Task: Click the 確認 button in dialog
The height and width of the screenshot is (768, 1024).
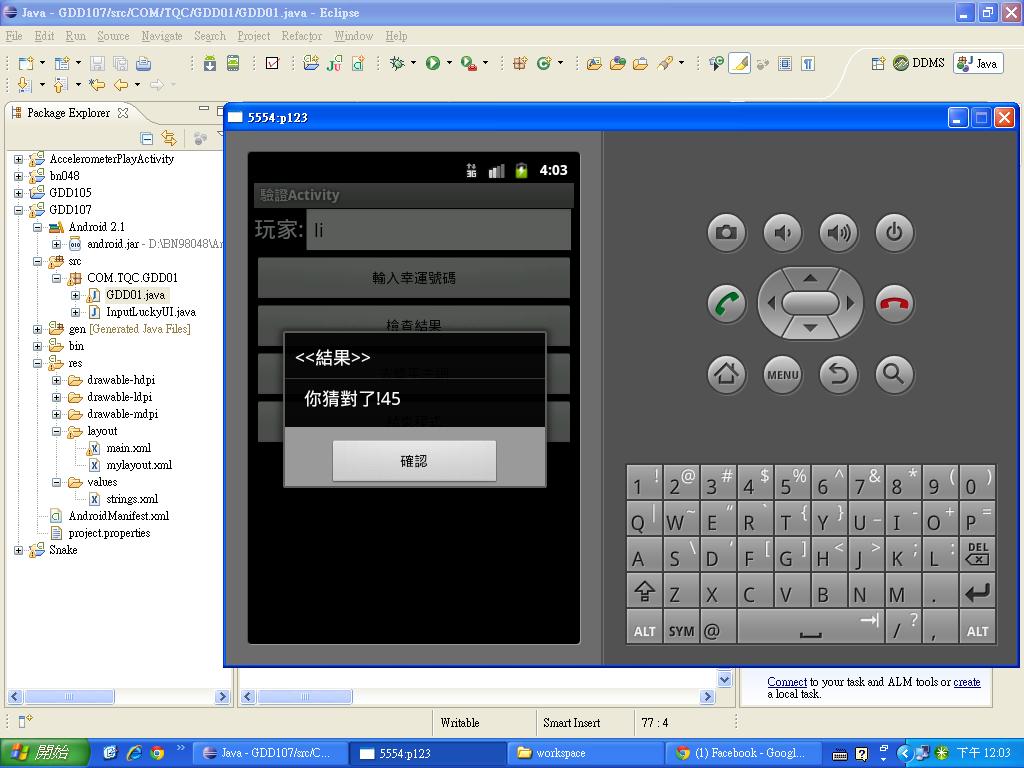Action: (414, 461)
